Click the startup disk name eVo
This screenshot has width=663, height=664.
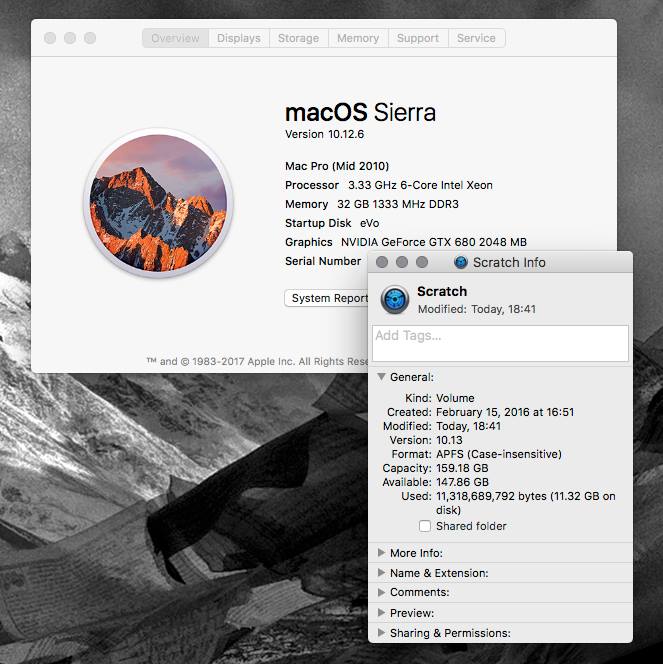[x=370, y=223]
